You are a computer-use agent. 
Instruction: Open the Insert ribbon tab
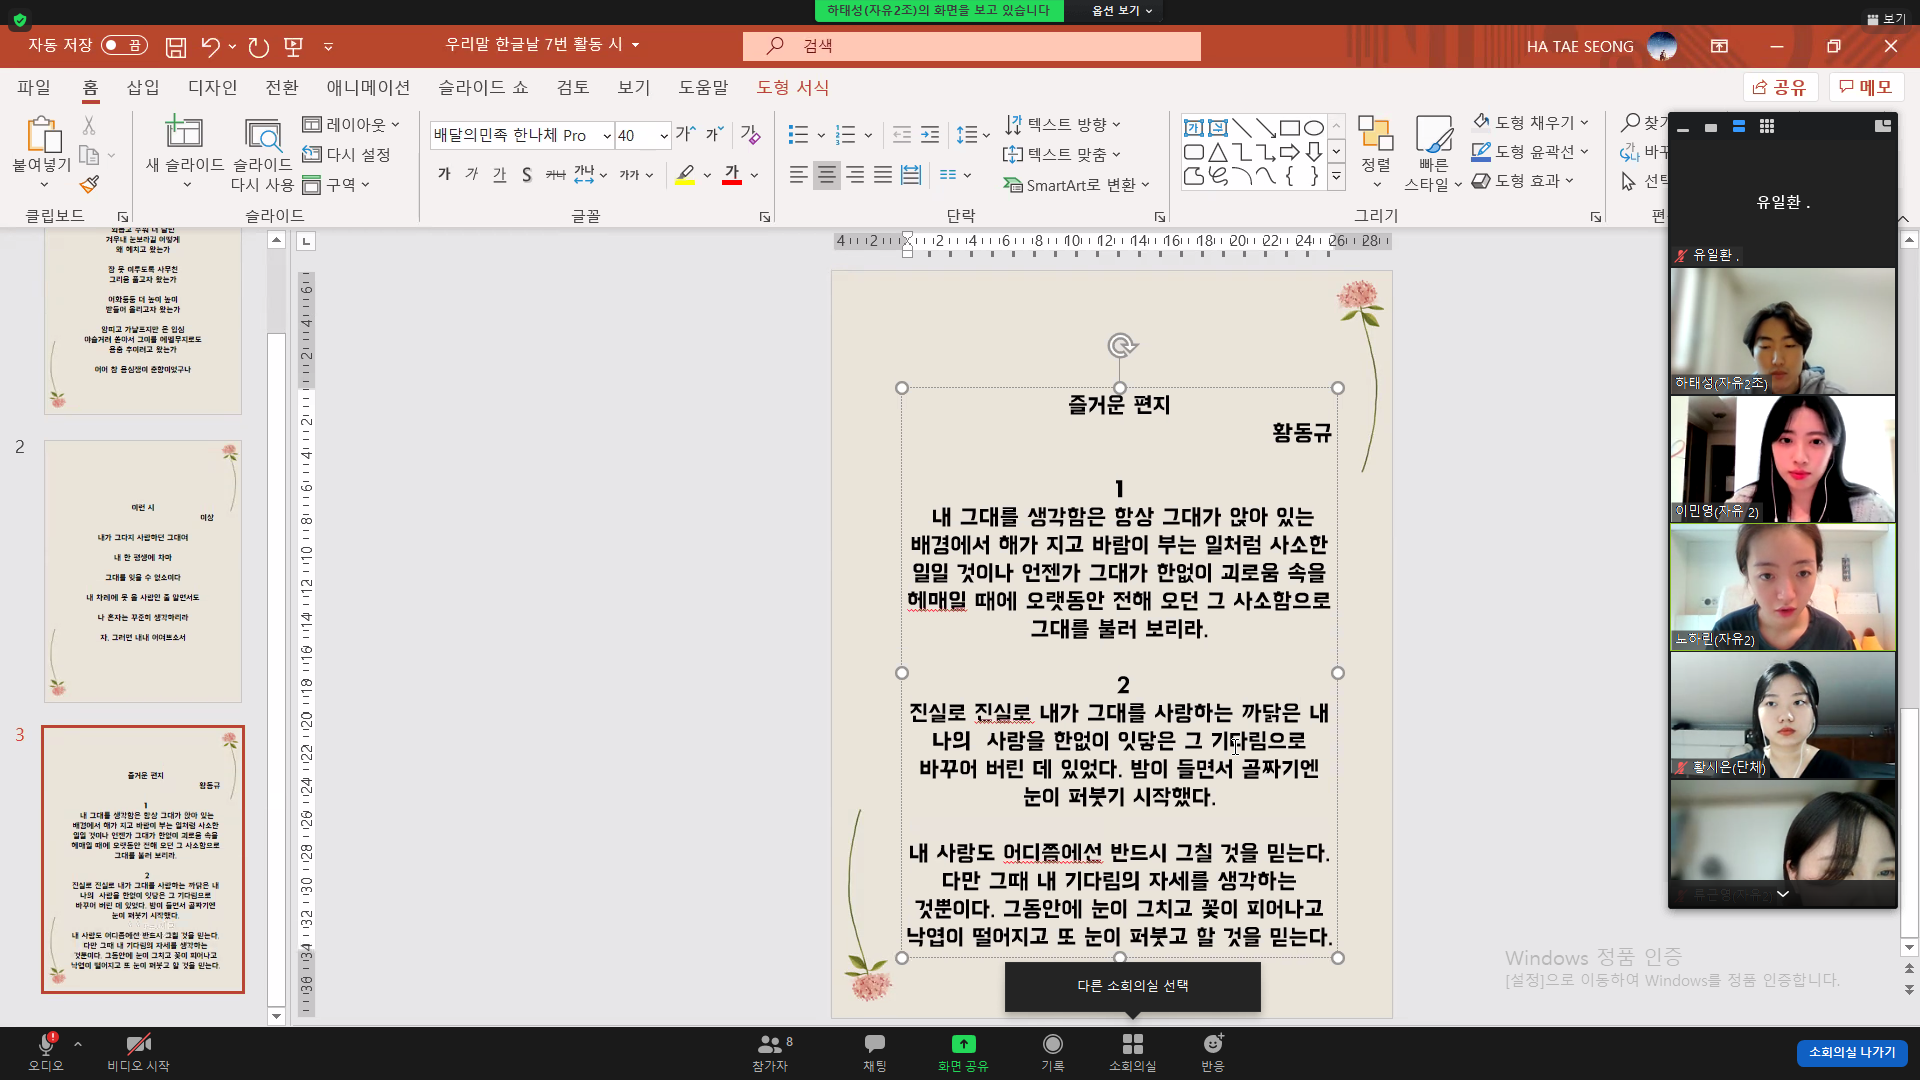point(143,87)
